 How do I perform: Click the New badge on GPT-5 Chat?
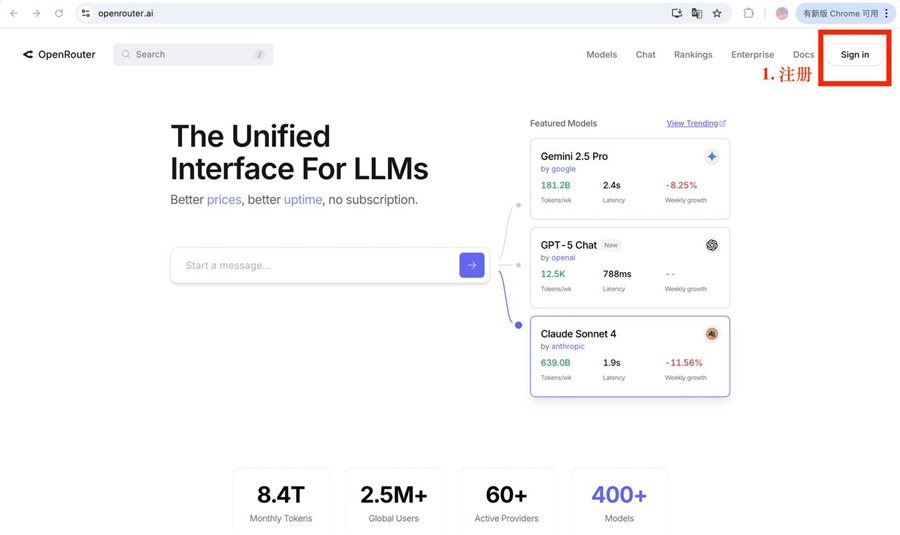[611, 245]
